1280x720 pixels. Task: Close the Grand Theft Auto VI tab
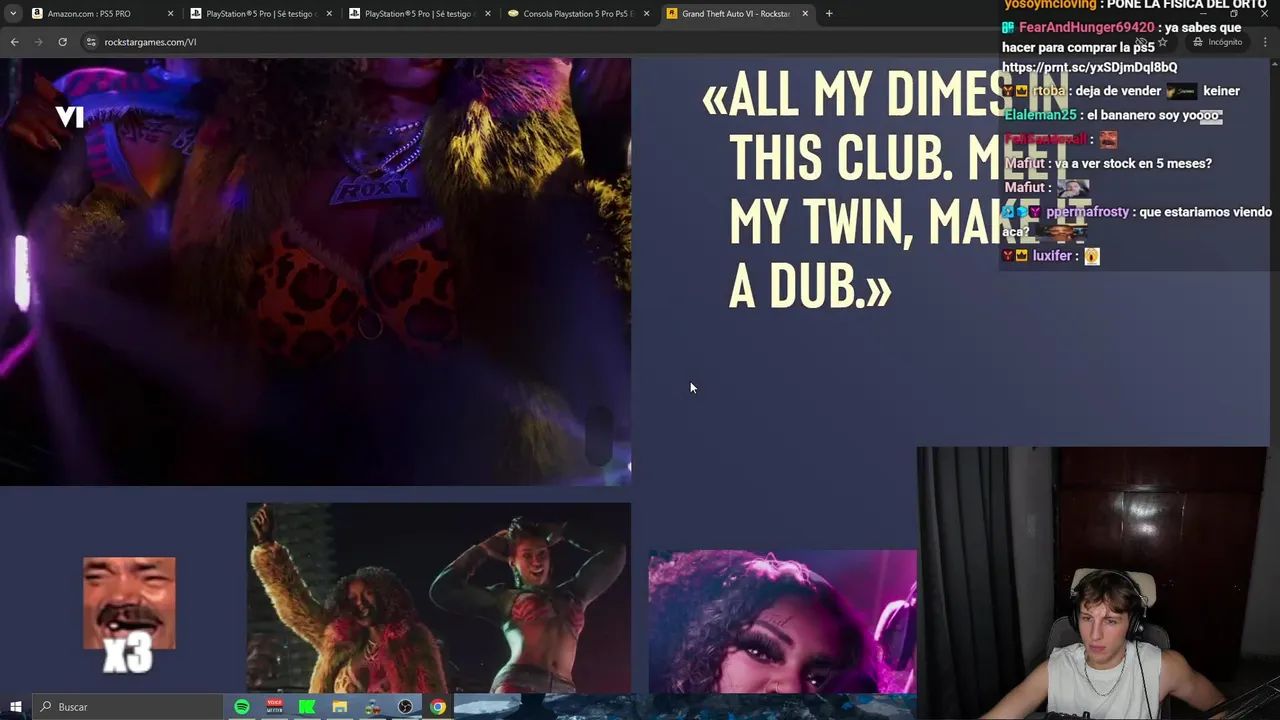805,14
